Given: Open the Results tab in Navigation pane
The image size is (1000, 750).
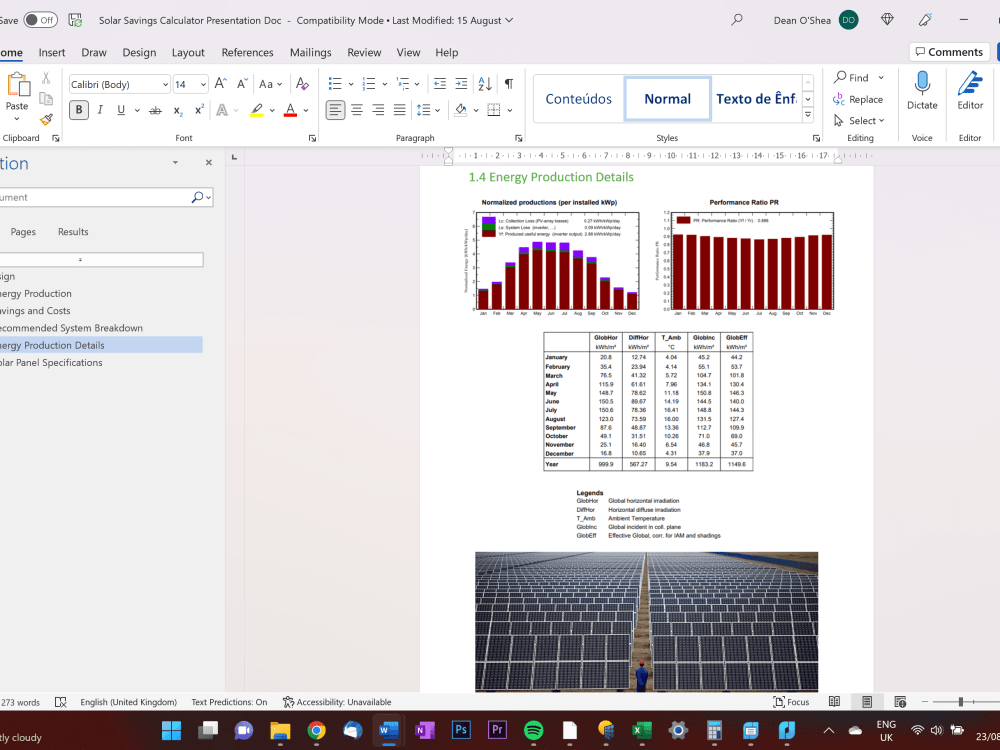Looking at the screenshot, I should click(x=72, y=231).
